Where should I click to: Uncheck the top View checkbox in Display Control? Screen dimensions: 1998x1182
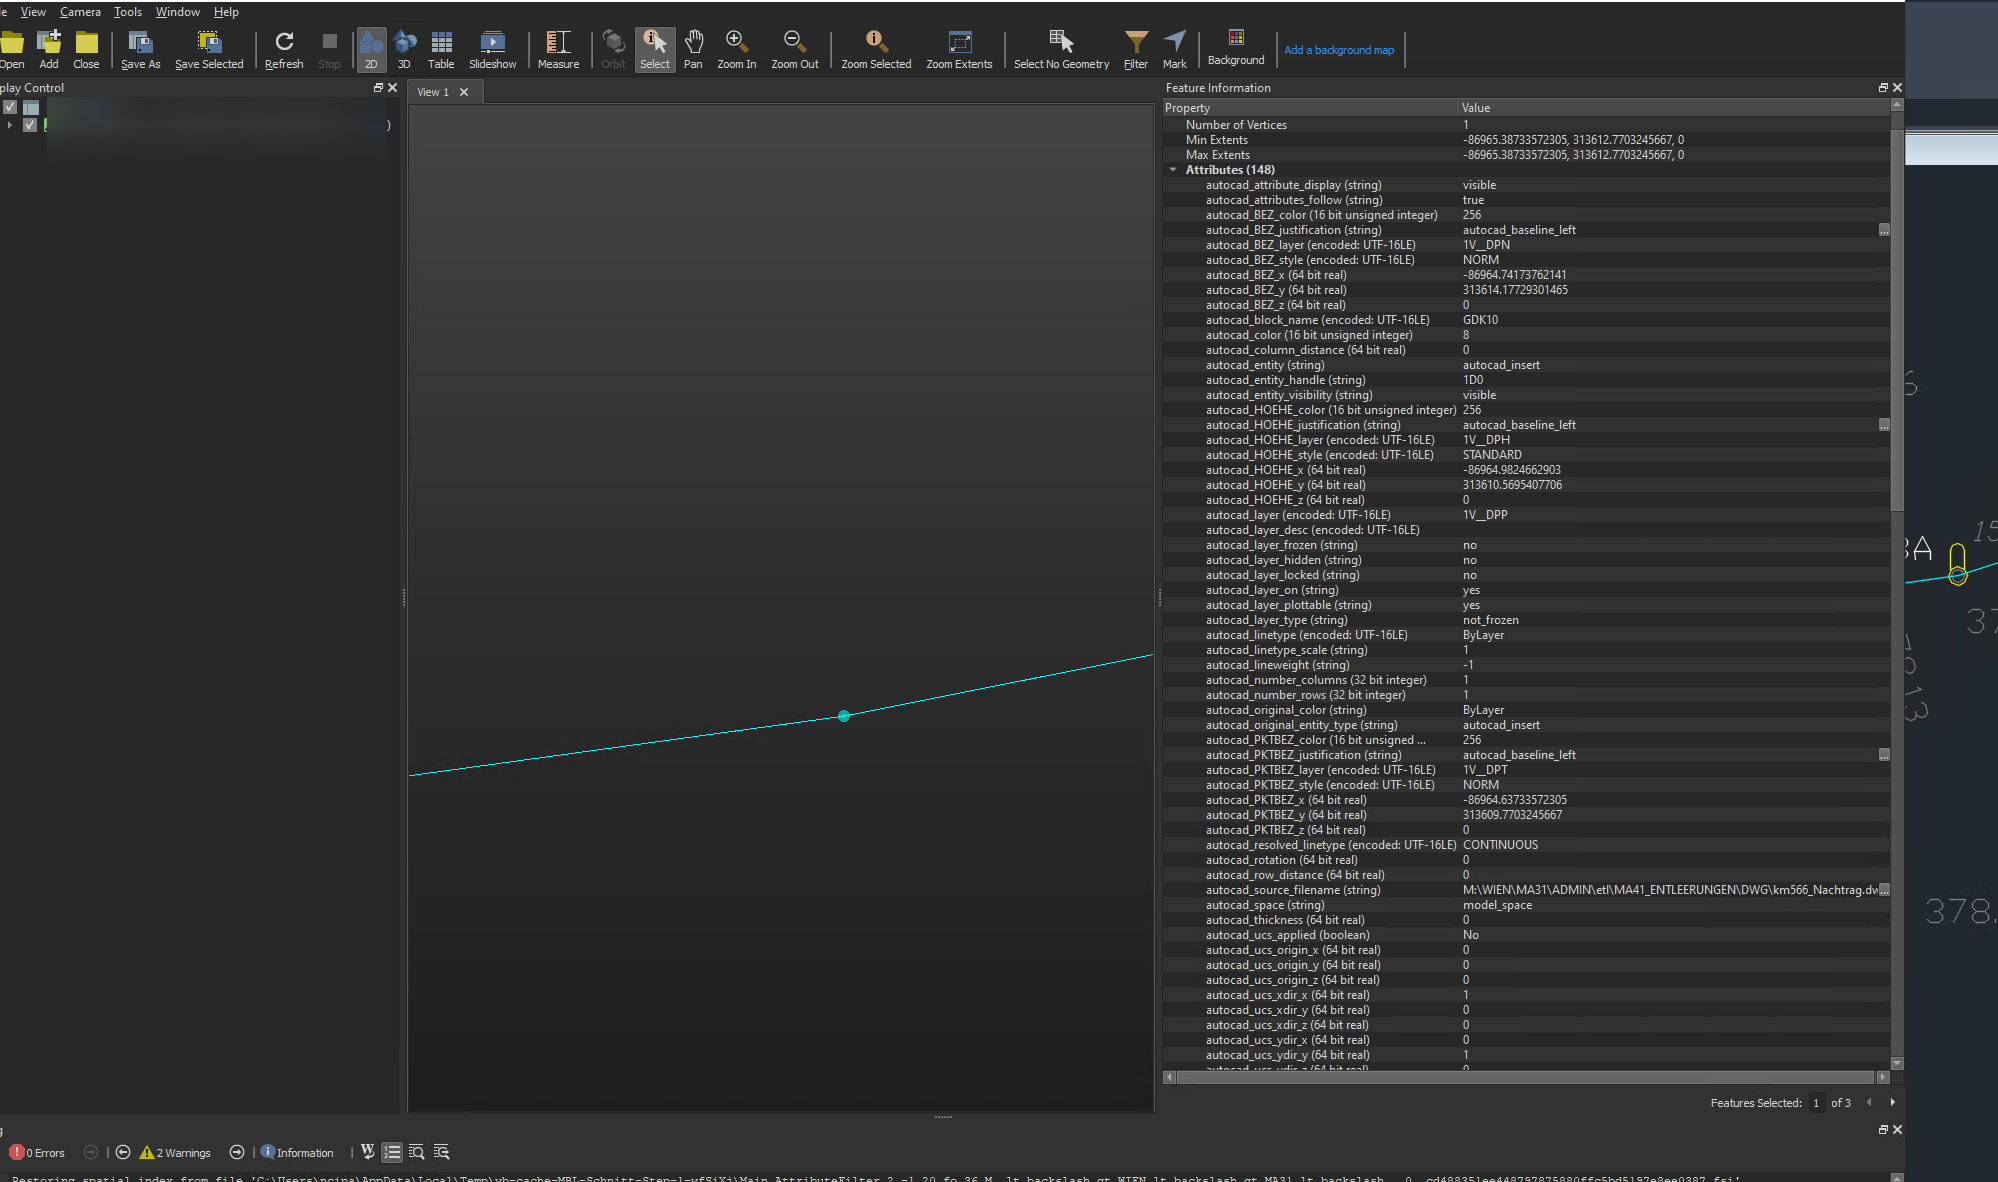coord(10,107)
